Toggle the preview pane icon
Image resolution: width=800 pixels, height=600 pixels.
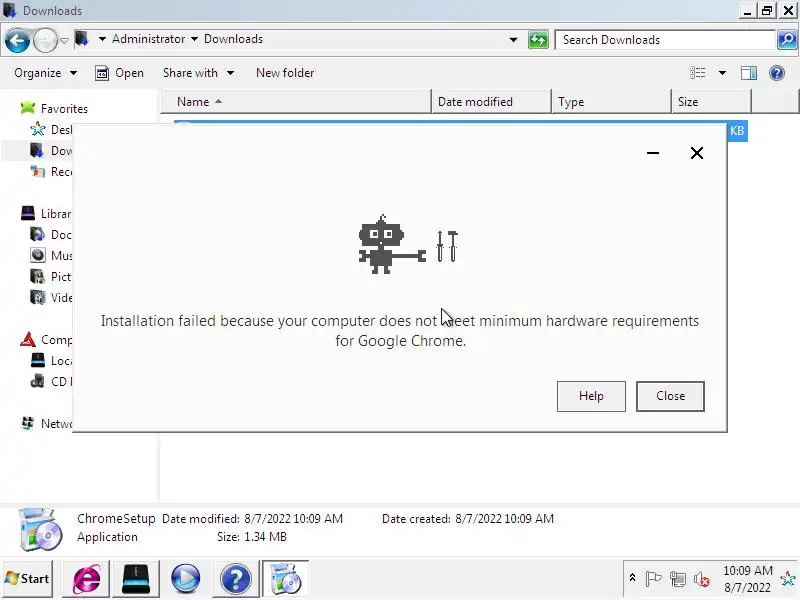click(x=749, y=73)
